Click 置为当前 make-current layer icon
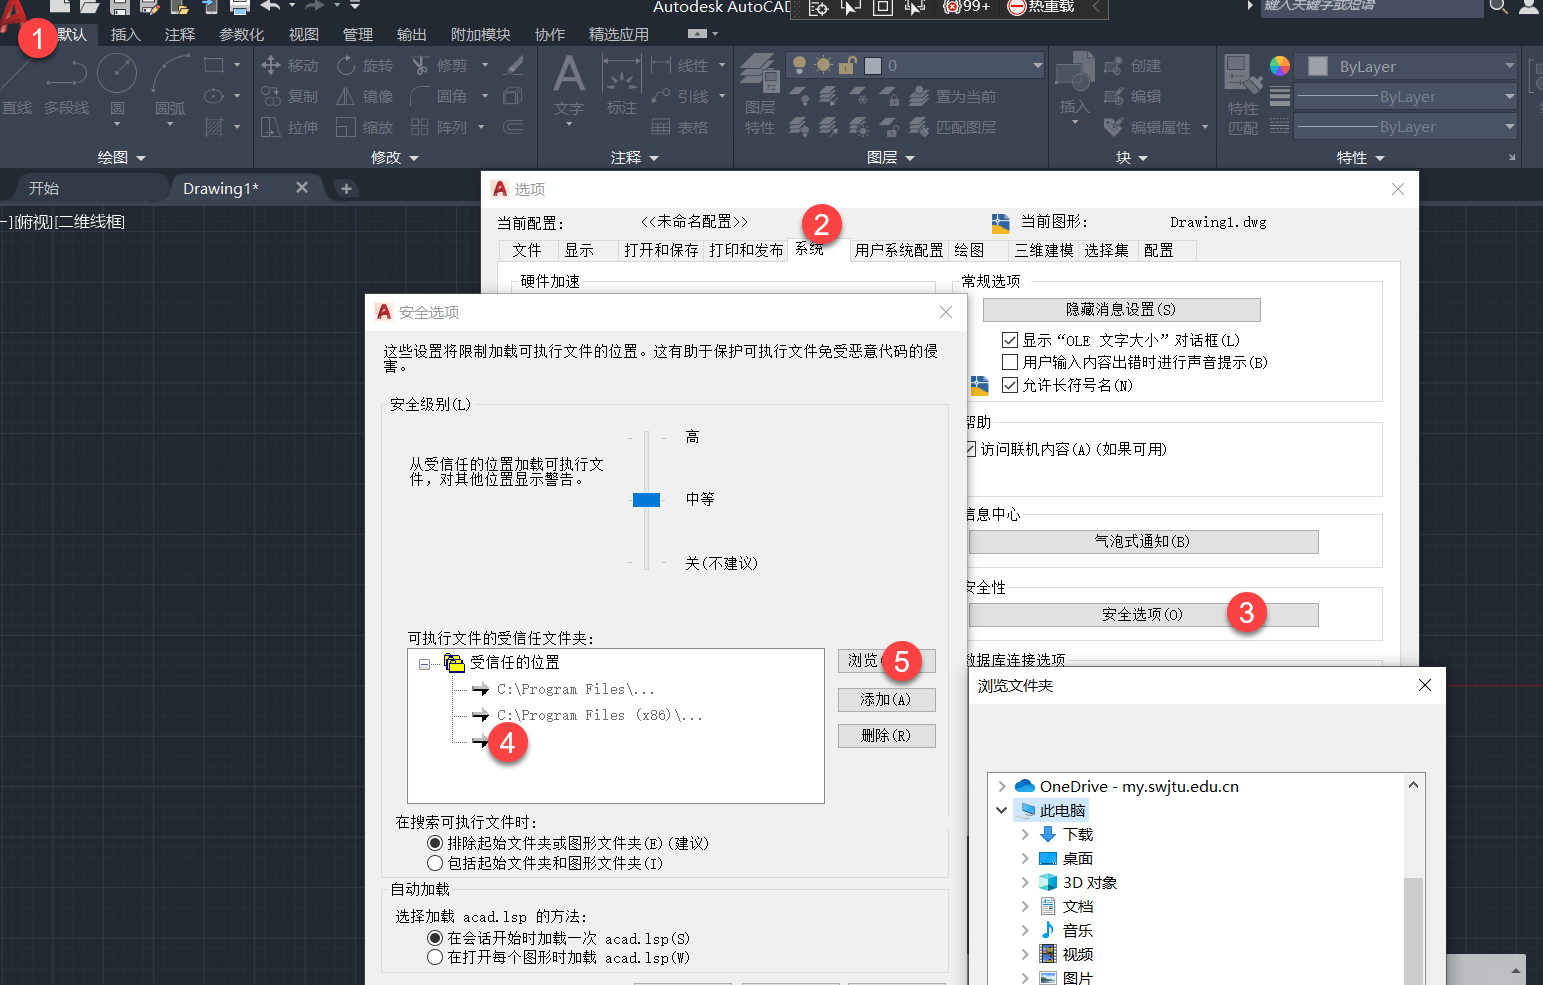Viewport: 1543px width, 985px height. (952, 97)
